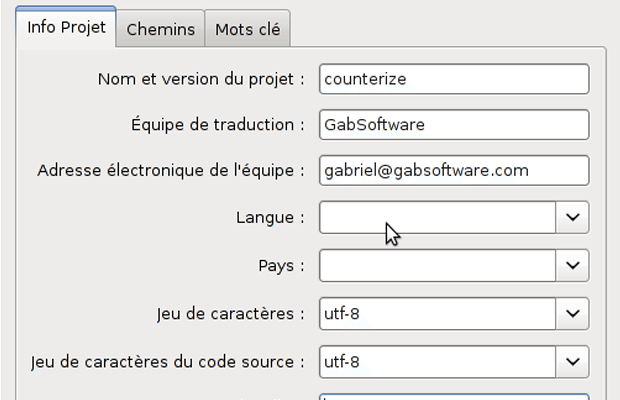
Task: Click the team email address field
Action: [454, 171]
